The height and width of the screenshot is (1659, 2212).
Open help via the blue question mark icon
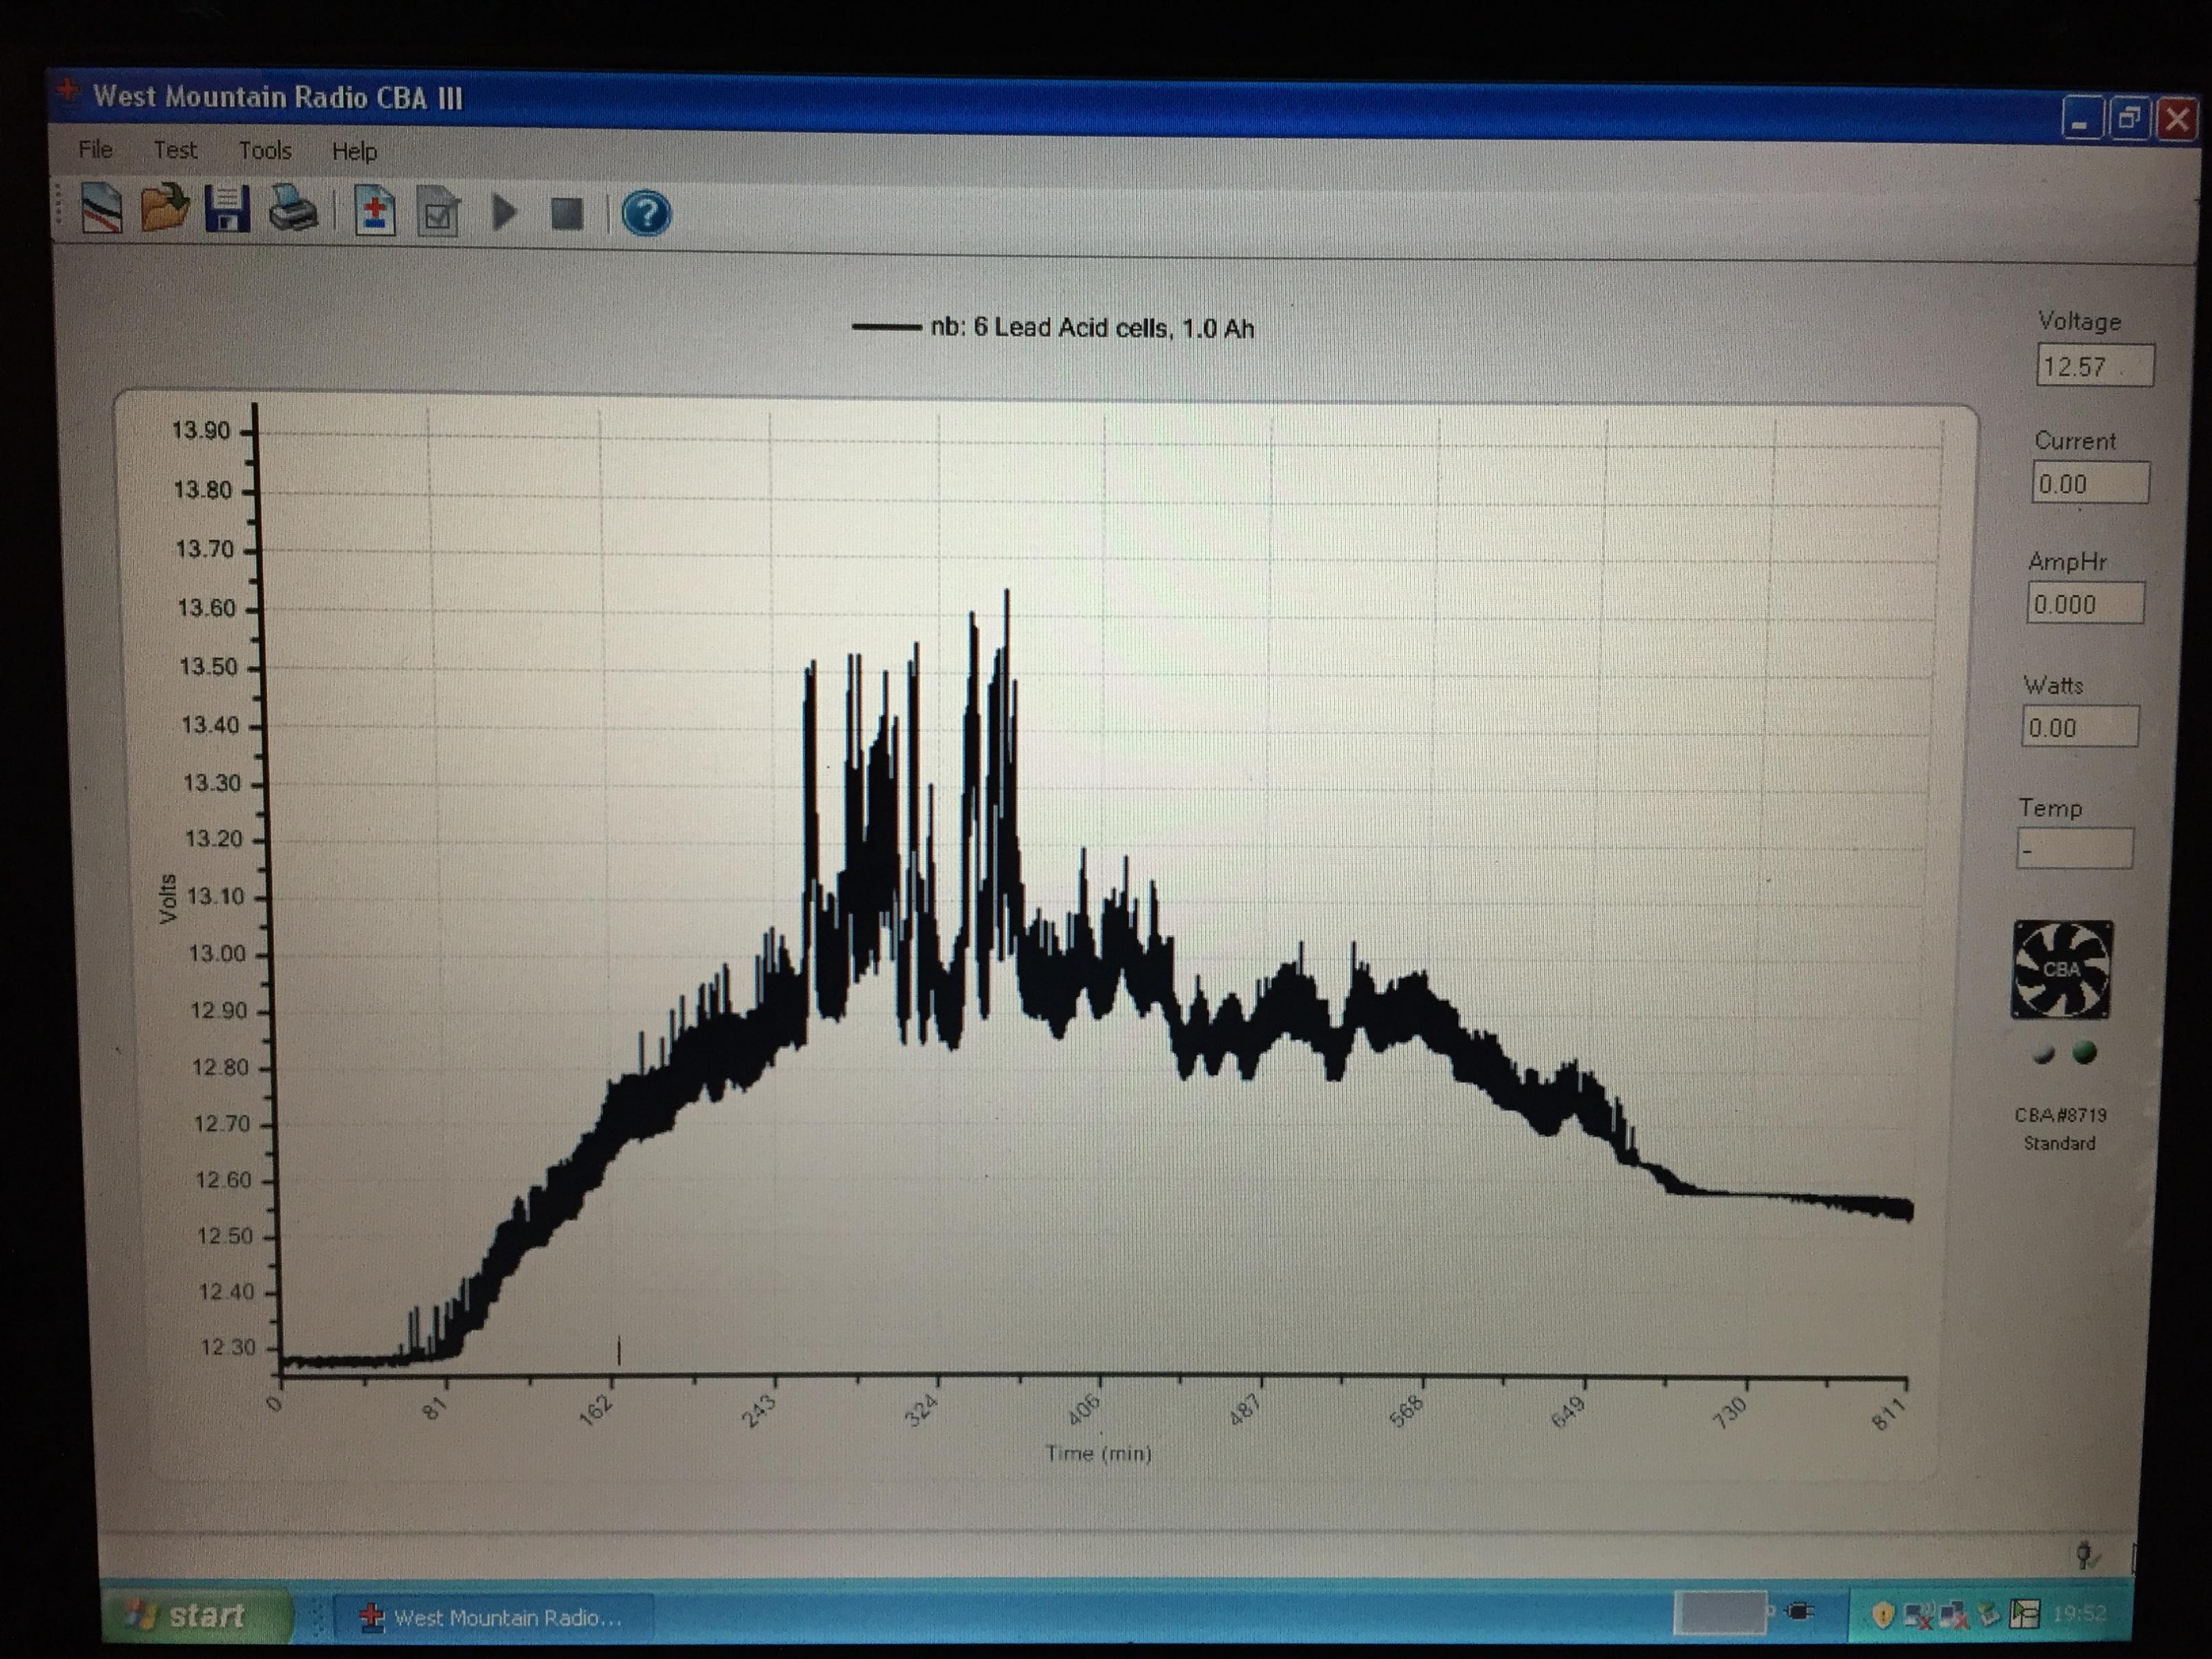pos(646,214)
